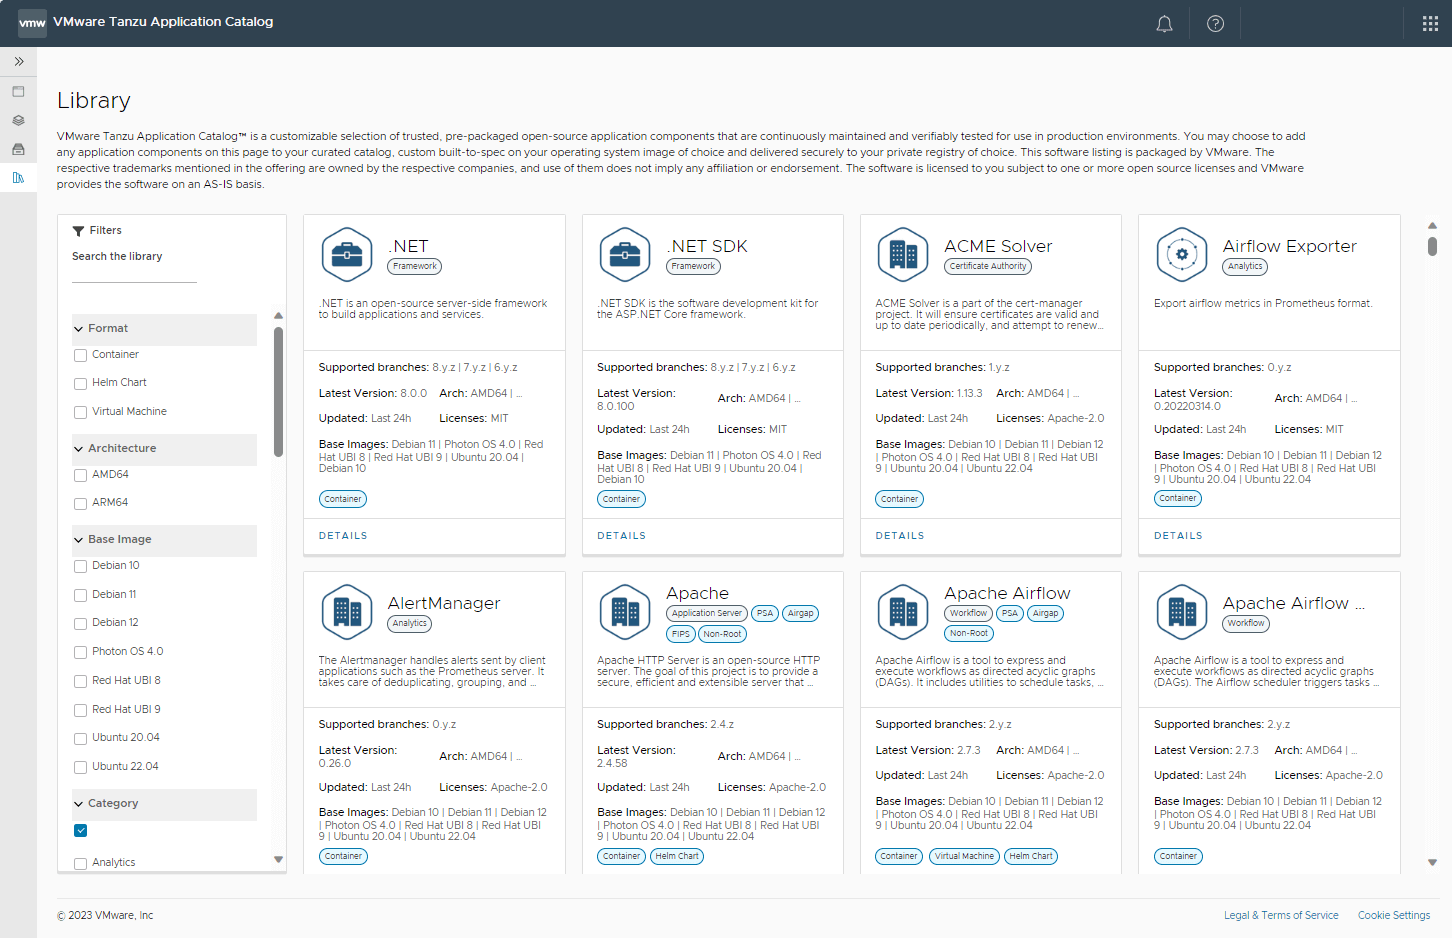
Task: Open the apps grid switcher icon
Action: click(x=1430, y=23)
